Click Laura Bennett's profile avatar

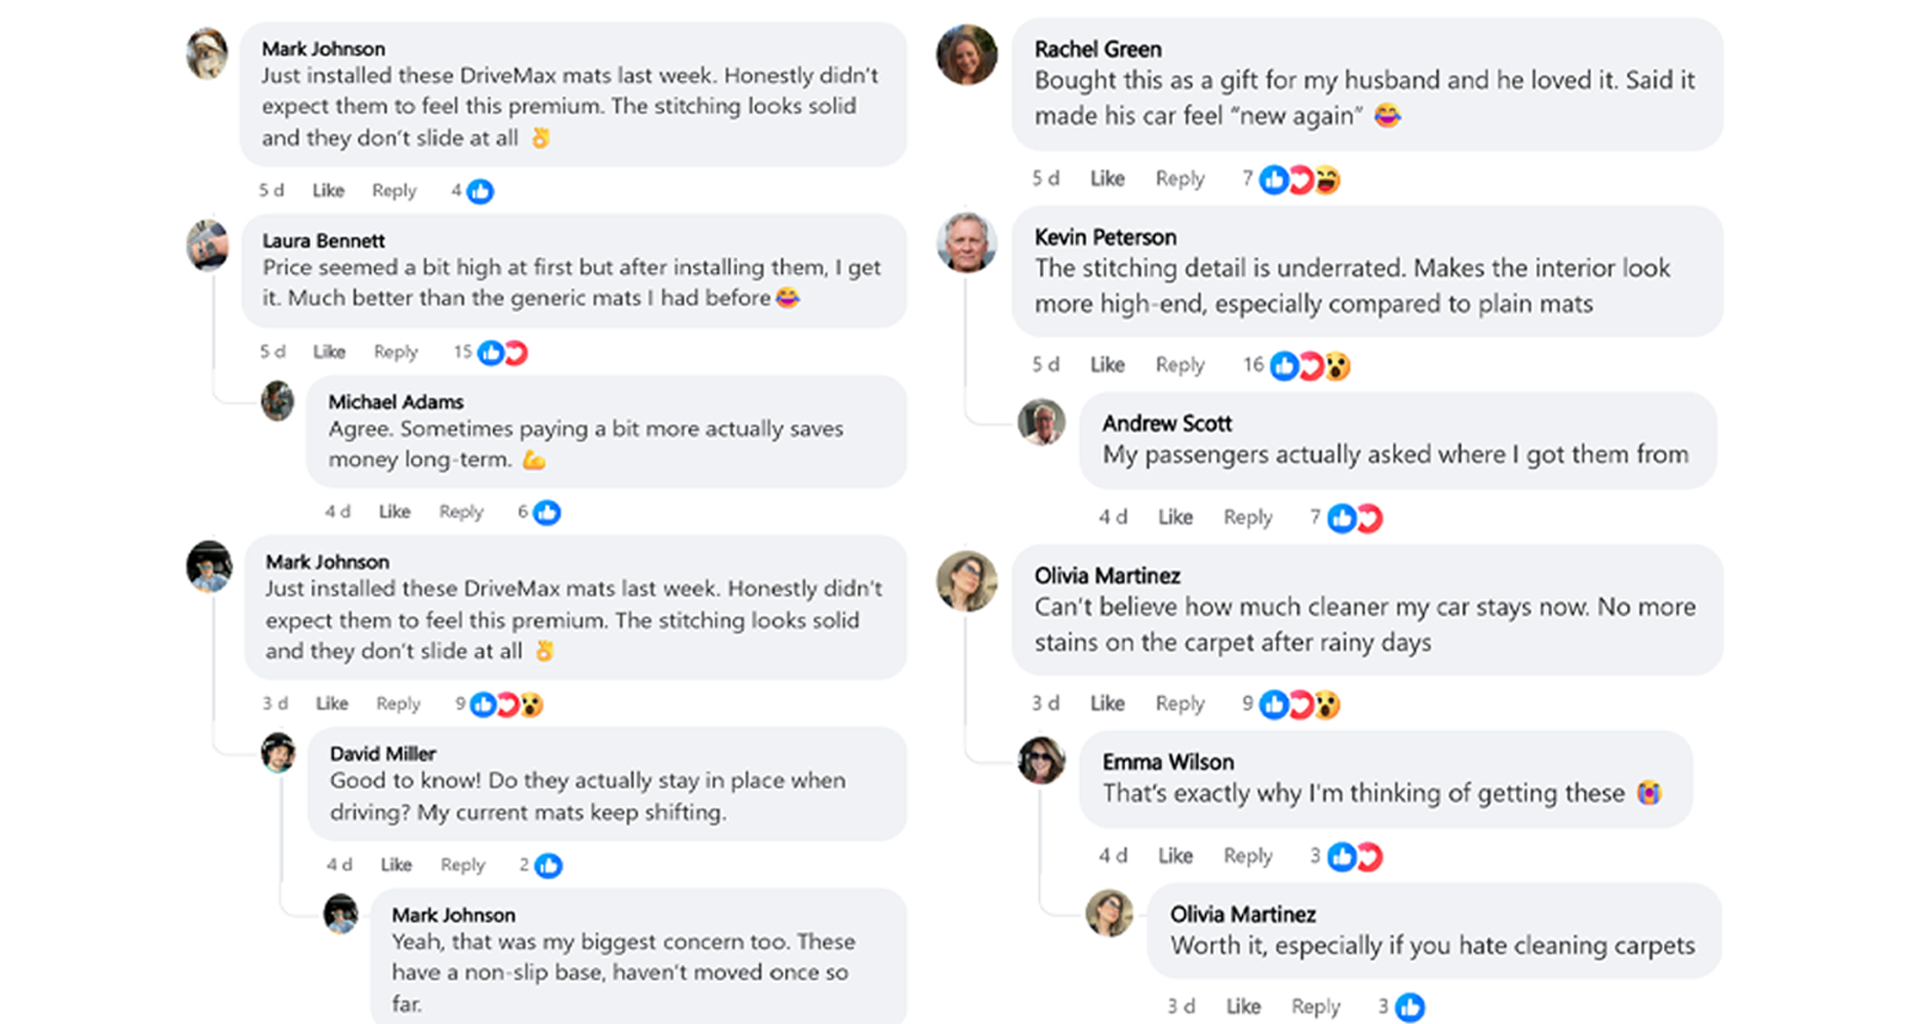tap(208, 245)
